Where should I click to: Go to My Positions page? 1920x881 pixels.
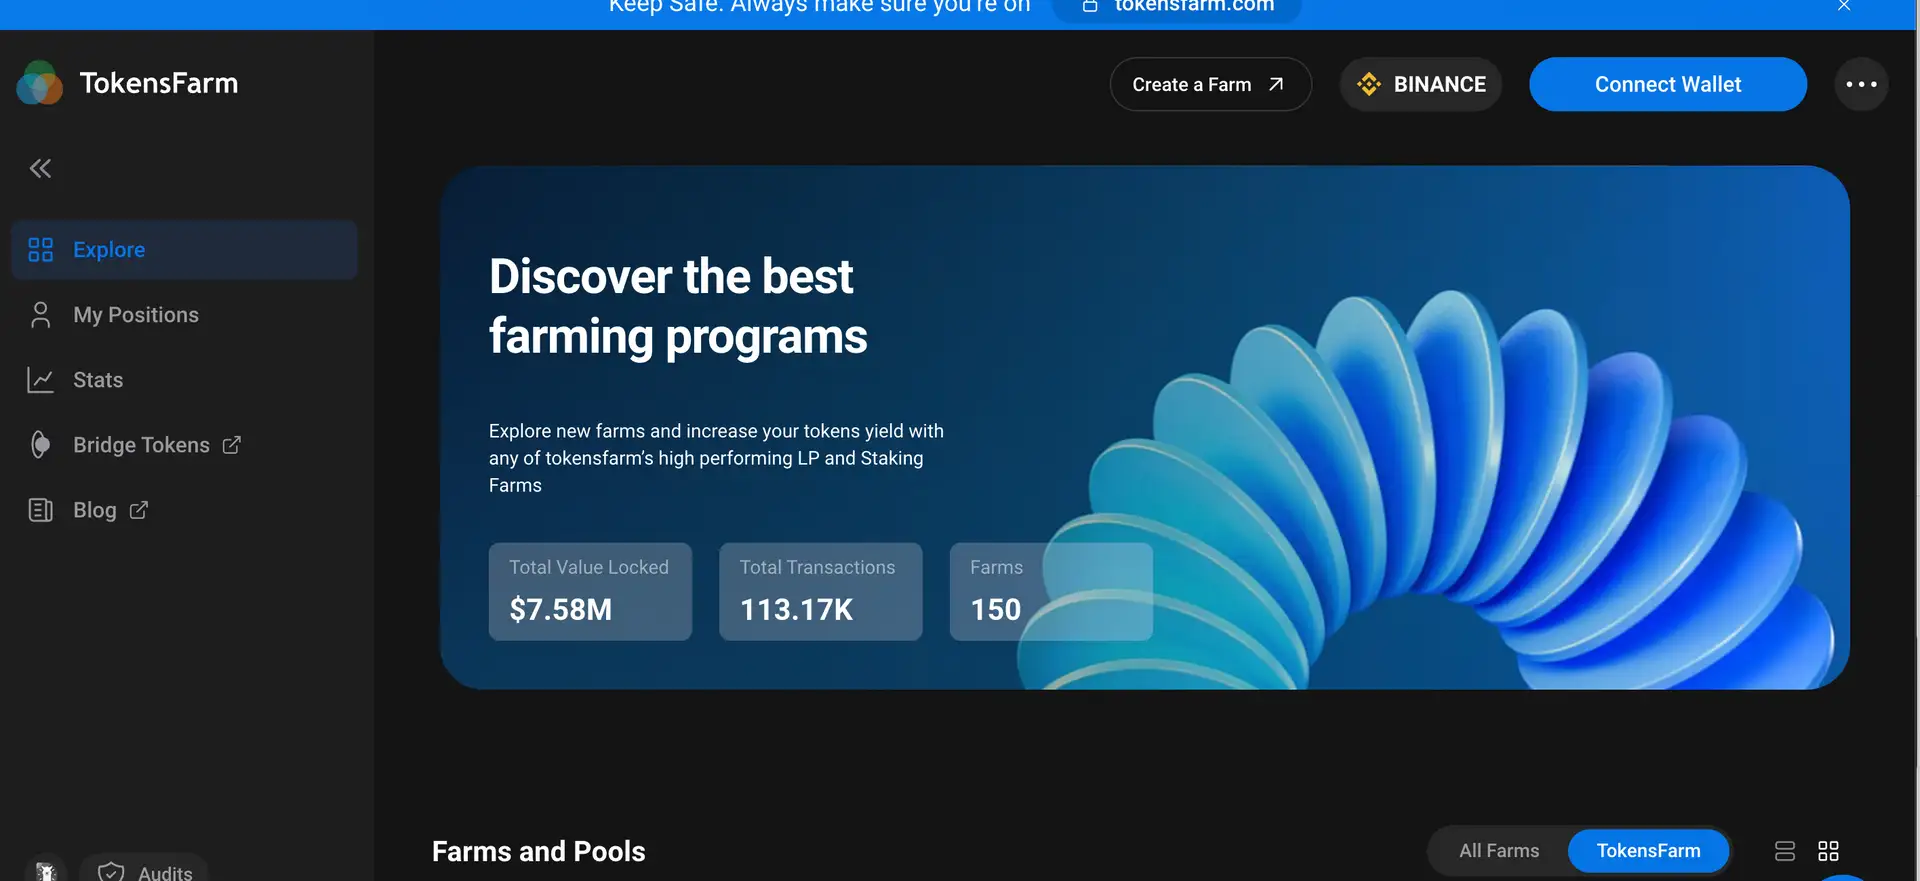point(135,315)
